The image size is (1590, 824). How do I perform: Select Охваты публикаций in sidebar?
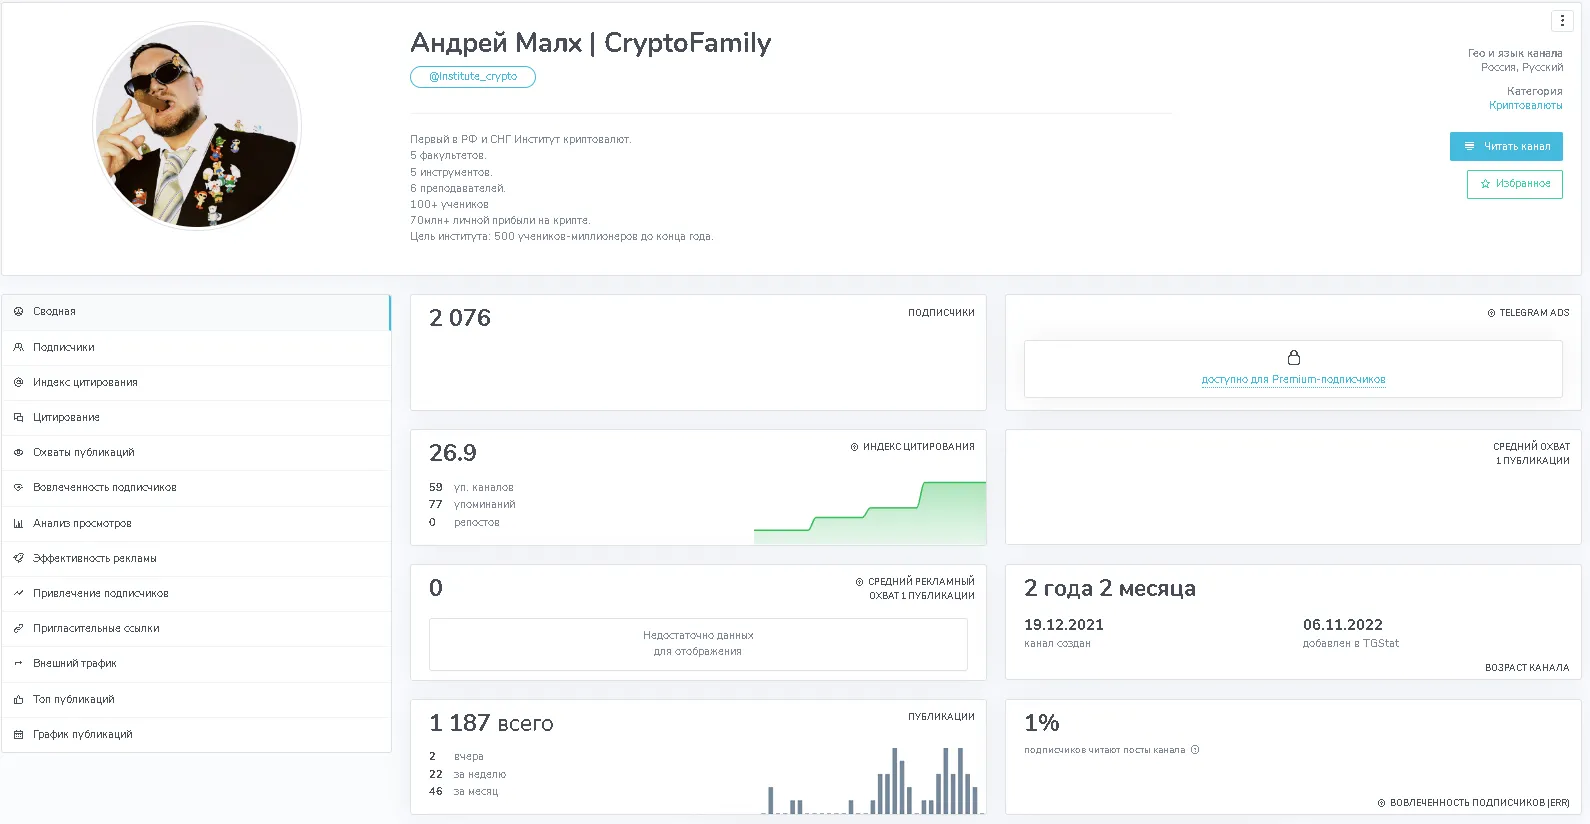(196, 452)
